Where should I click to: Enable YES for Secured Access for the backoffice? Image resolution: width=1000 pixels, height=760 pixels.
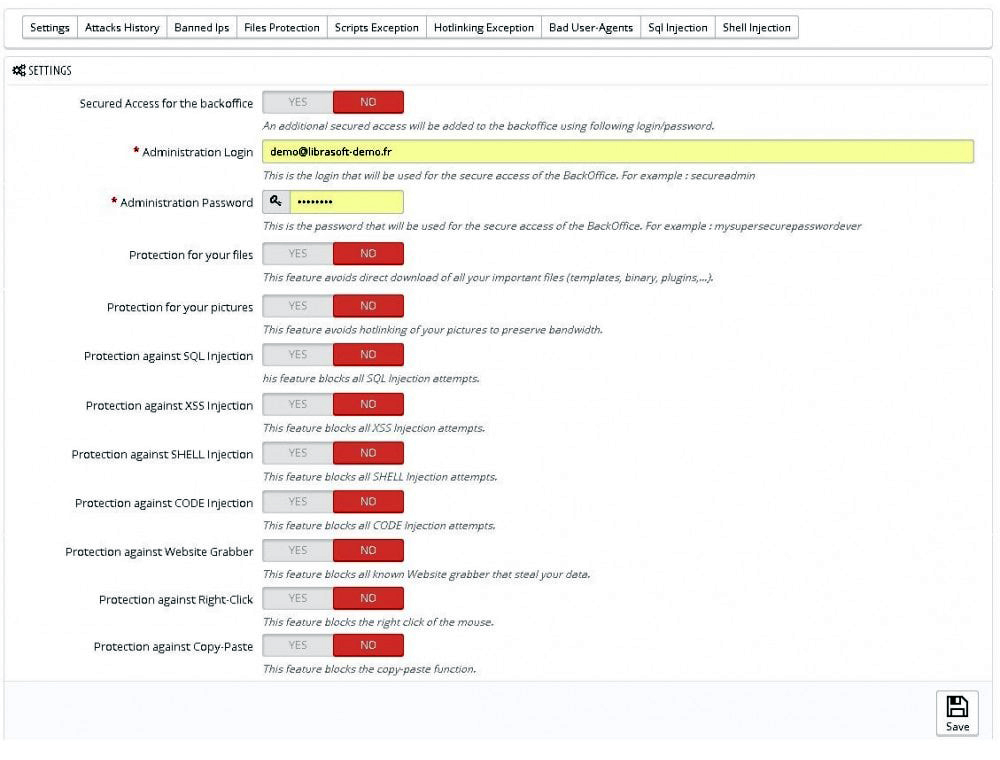coord(298,102)
